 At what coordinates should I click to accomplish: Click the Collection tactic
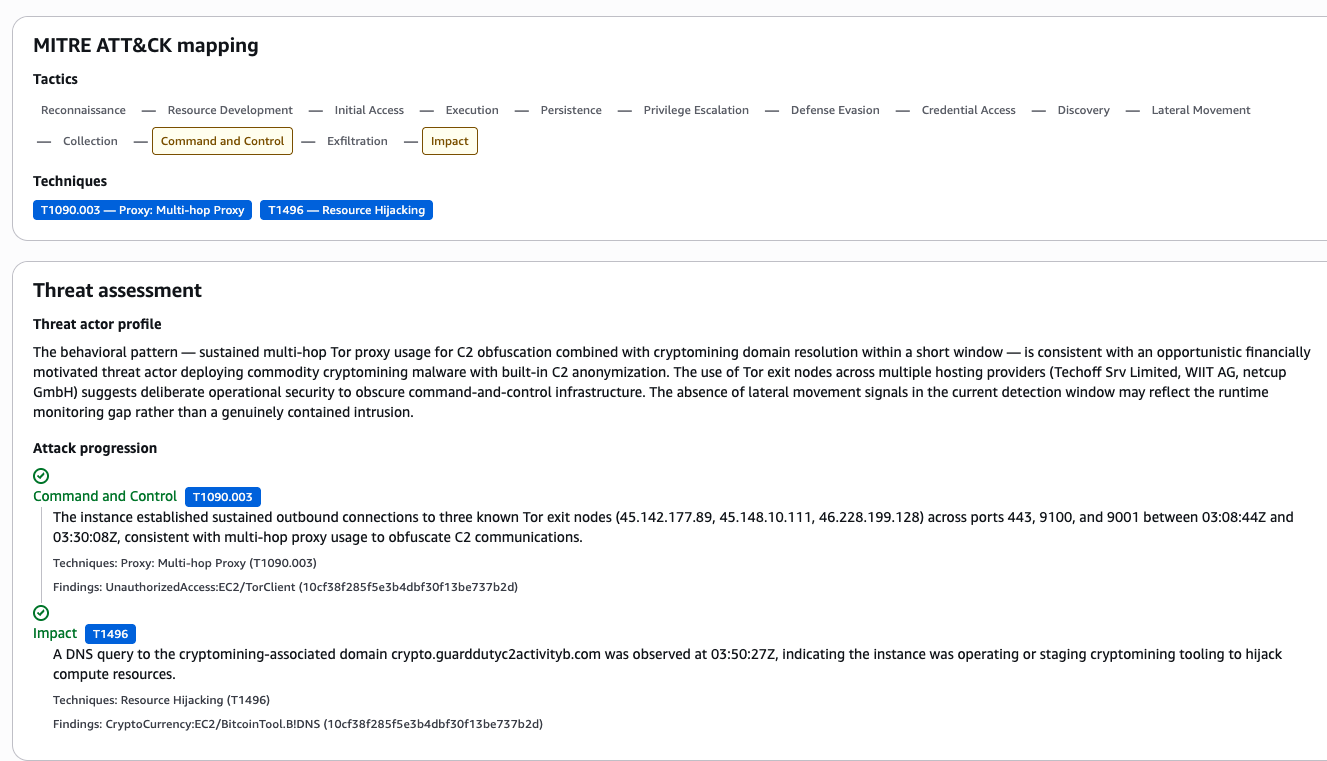tap(90, 141)
